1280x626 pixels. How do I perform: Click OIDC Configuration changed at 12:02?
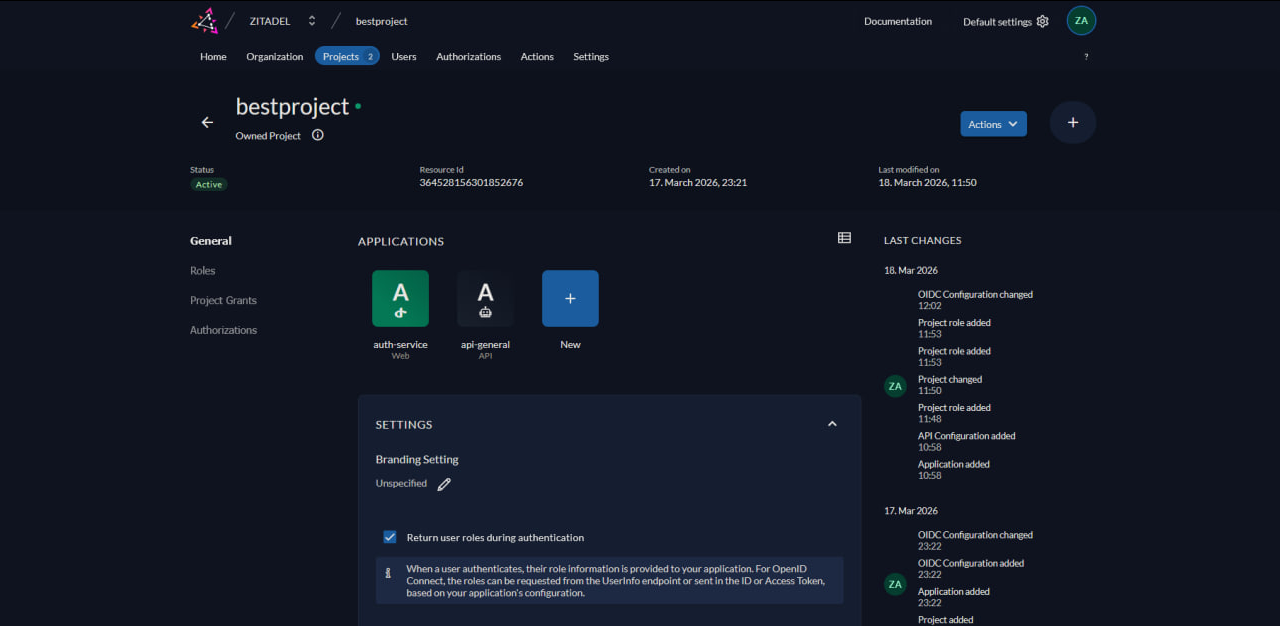click(975, 300)
